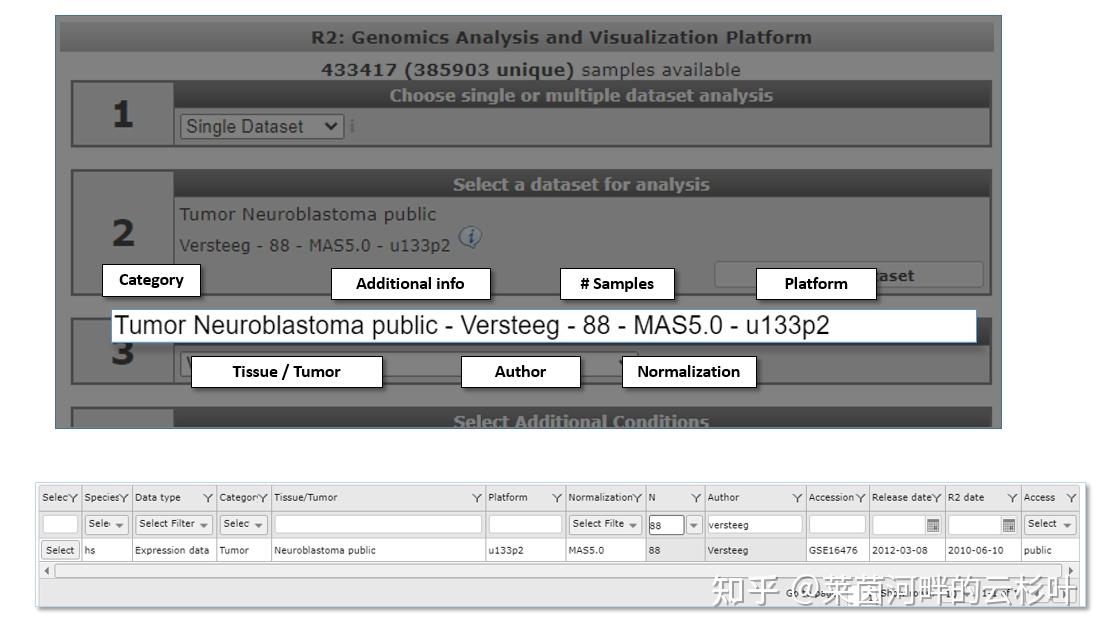
Task: Open the filter funnel on Tissue/Tumor column
Action: tap(475, 497)
